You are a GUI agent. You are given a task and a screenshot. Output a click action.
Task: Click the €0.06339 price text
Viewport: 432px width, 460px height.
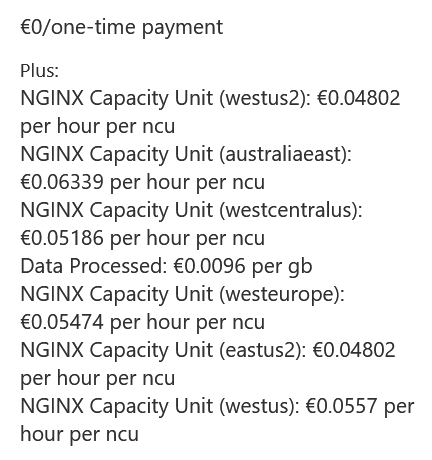pyautogui.click(x=62, y=182)
